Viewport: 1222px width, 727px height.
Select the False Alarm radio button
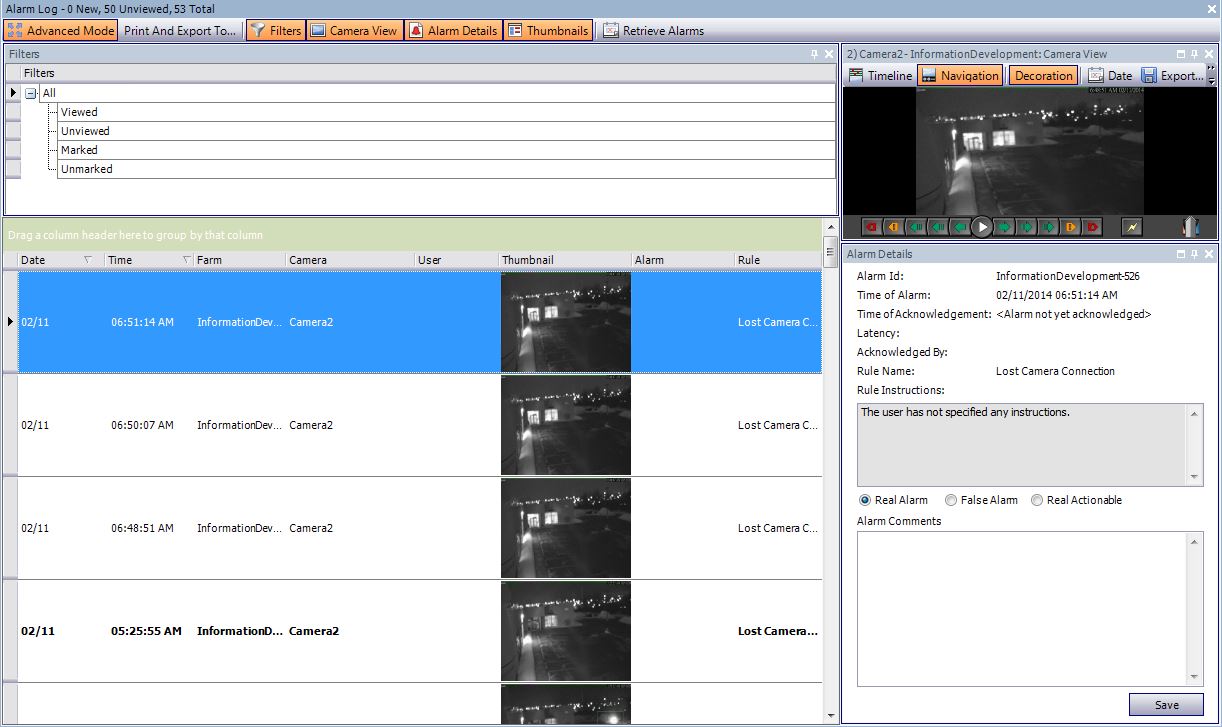point(951,500)
